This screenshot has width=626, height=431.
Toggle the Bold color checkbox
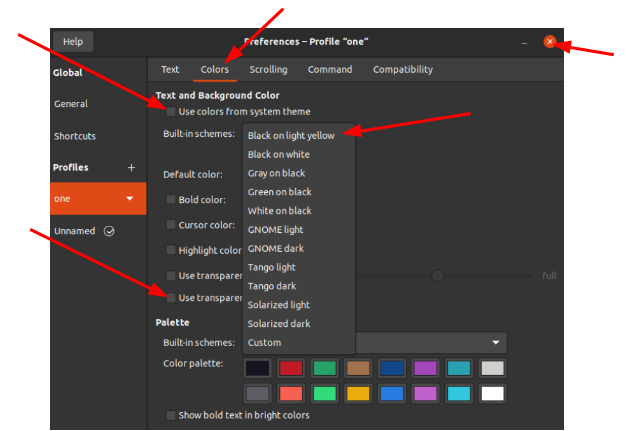pyautogui.click(x=171, y=200)
